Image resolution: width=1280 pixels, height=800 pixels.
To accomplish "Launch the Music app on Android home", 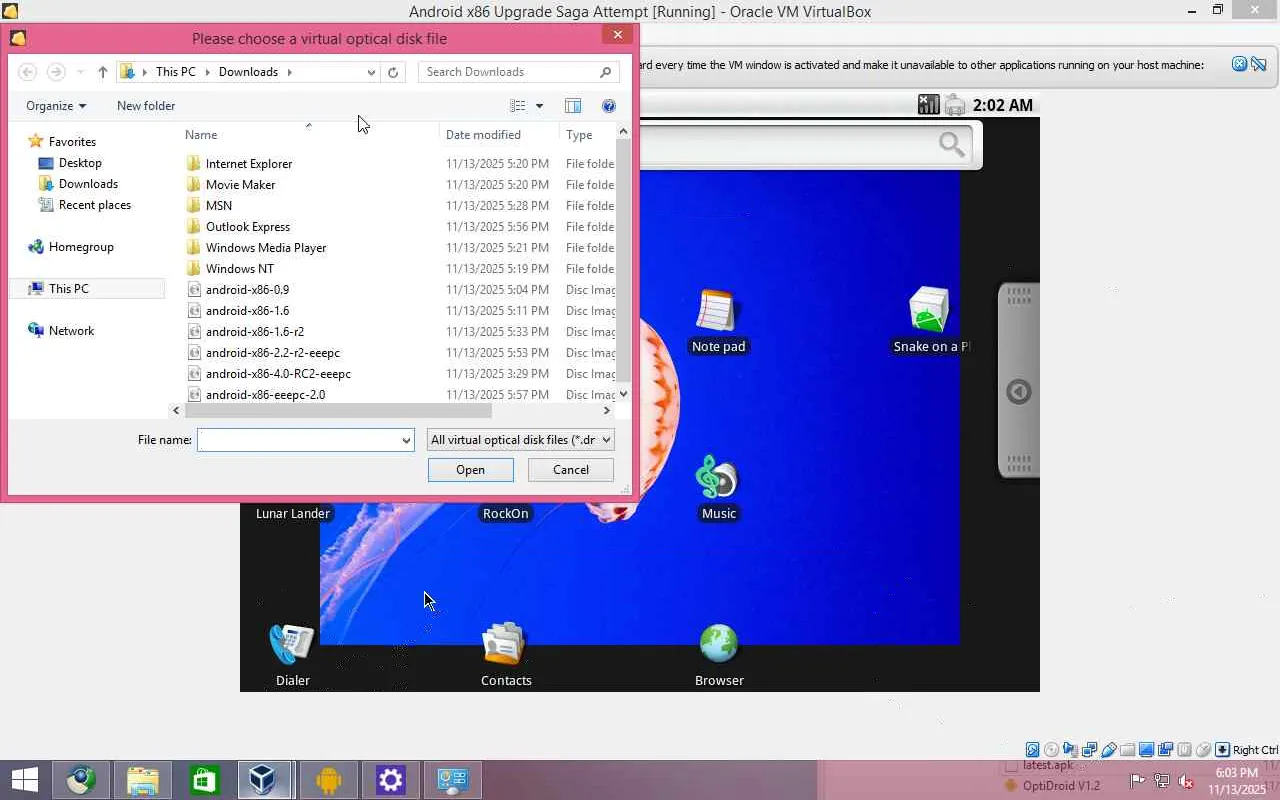I will (x=718, y=488).
